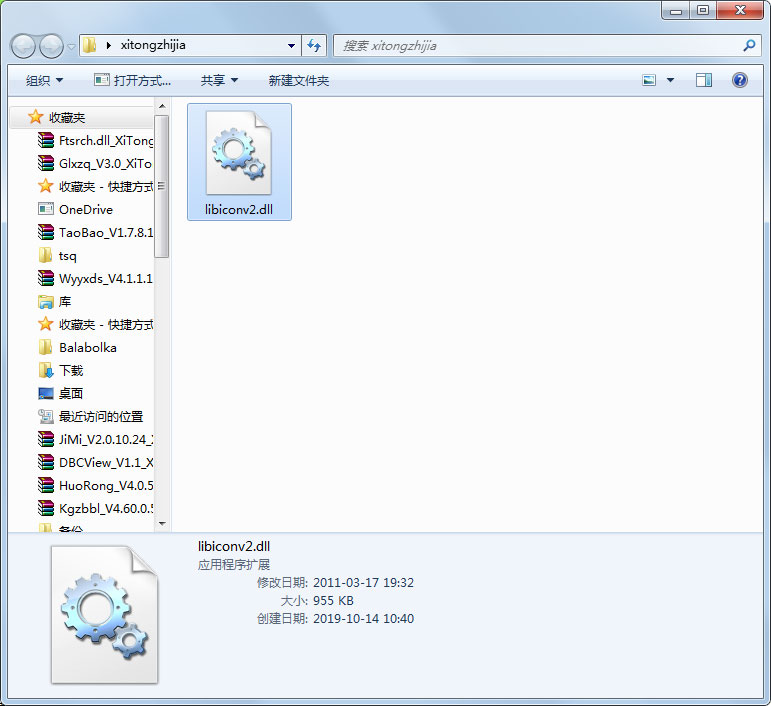This screenshot has height=706, width=771.
Task: Open OneDrive in the navigation pane
Action: pos(85,210)
